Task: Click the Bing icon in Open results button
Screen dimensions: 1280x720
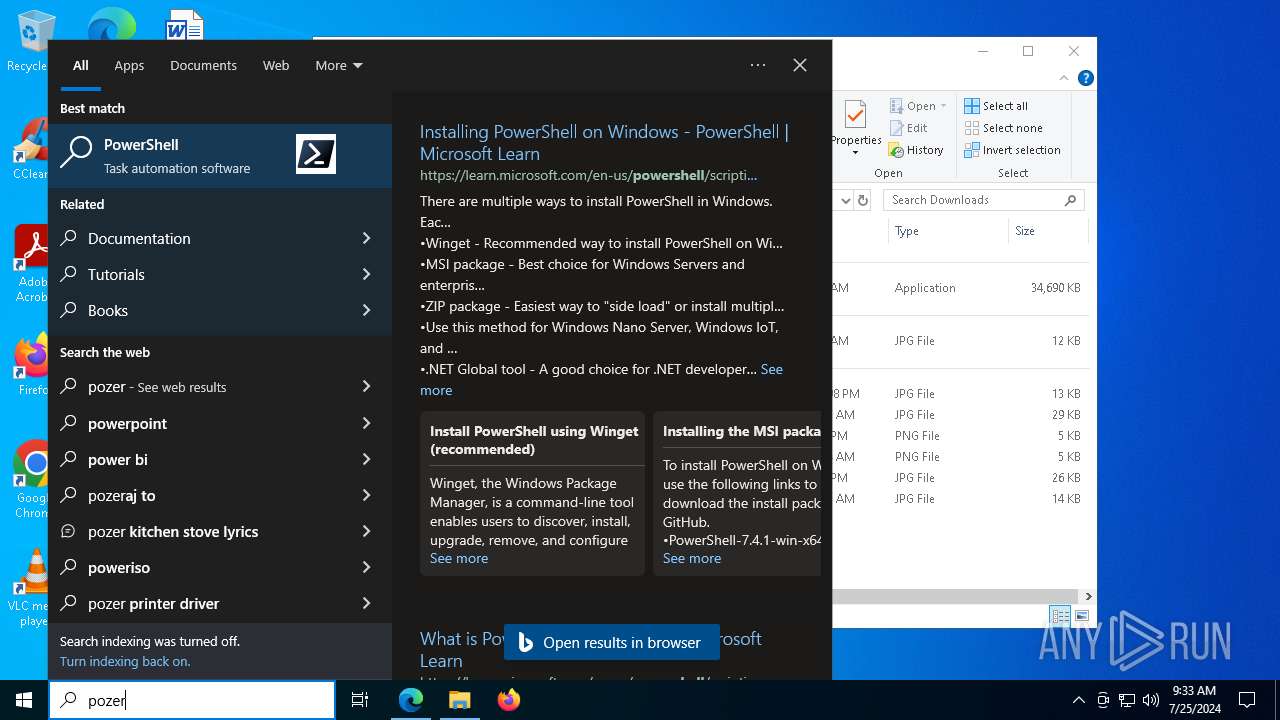Action: (526, 643)
